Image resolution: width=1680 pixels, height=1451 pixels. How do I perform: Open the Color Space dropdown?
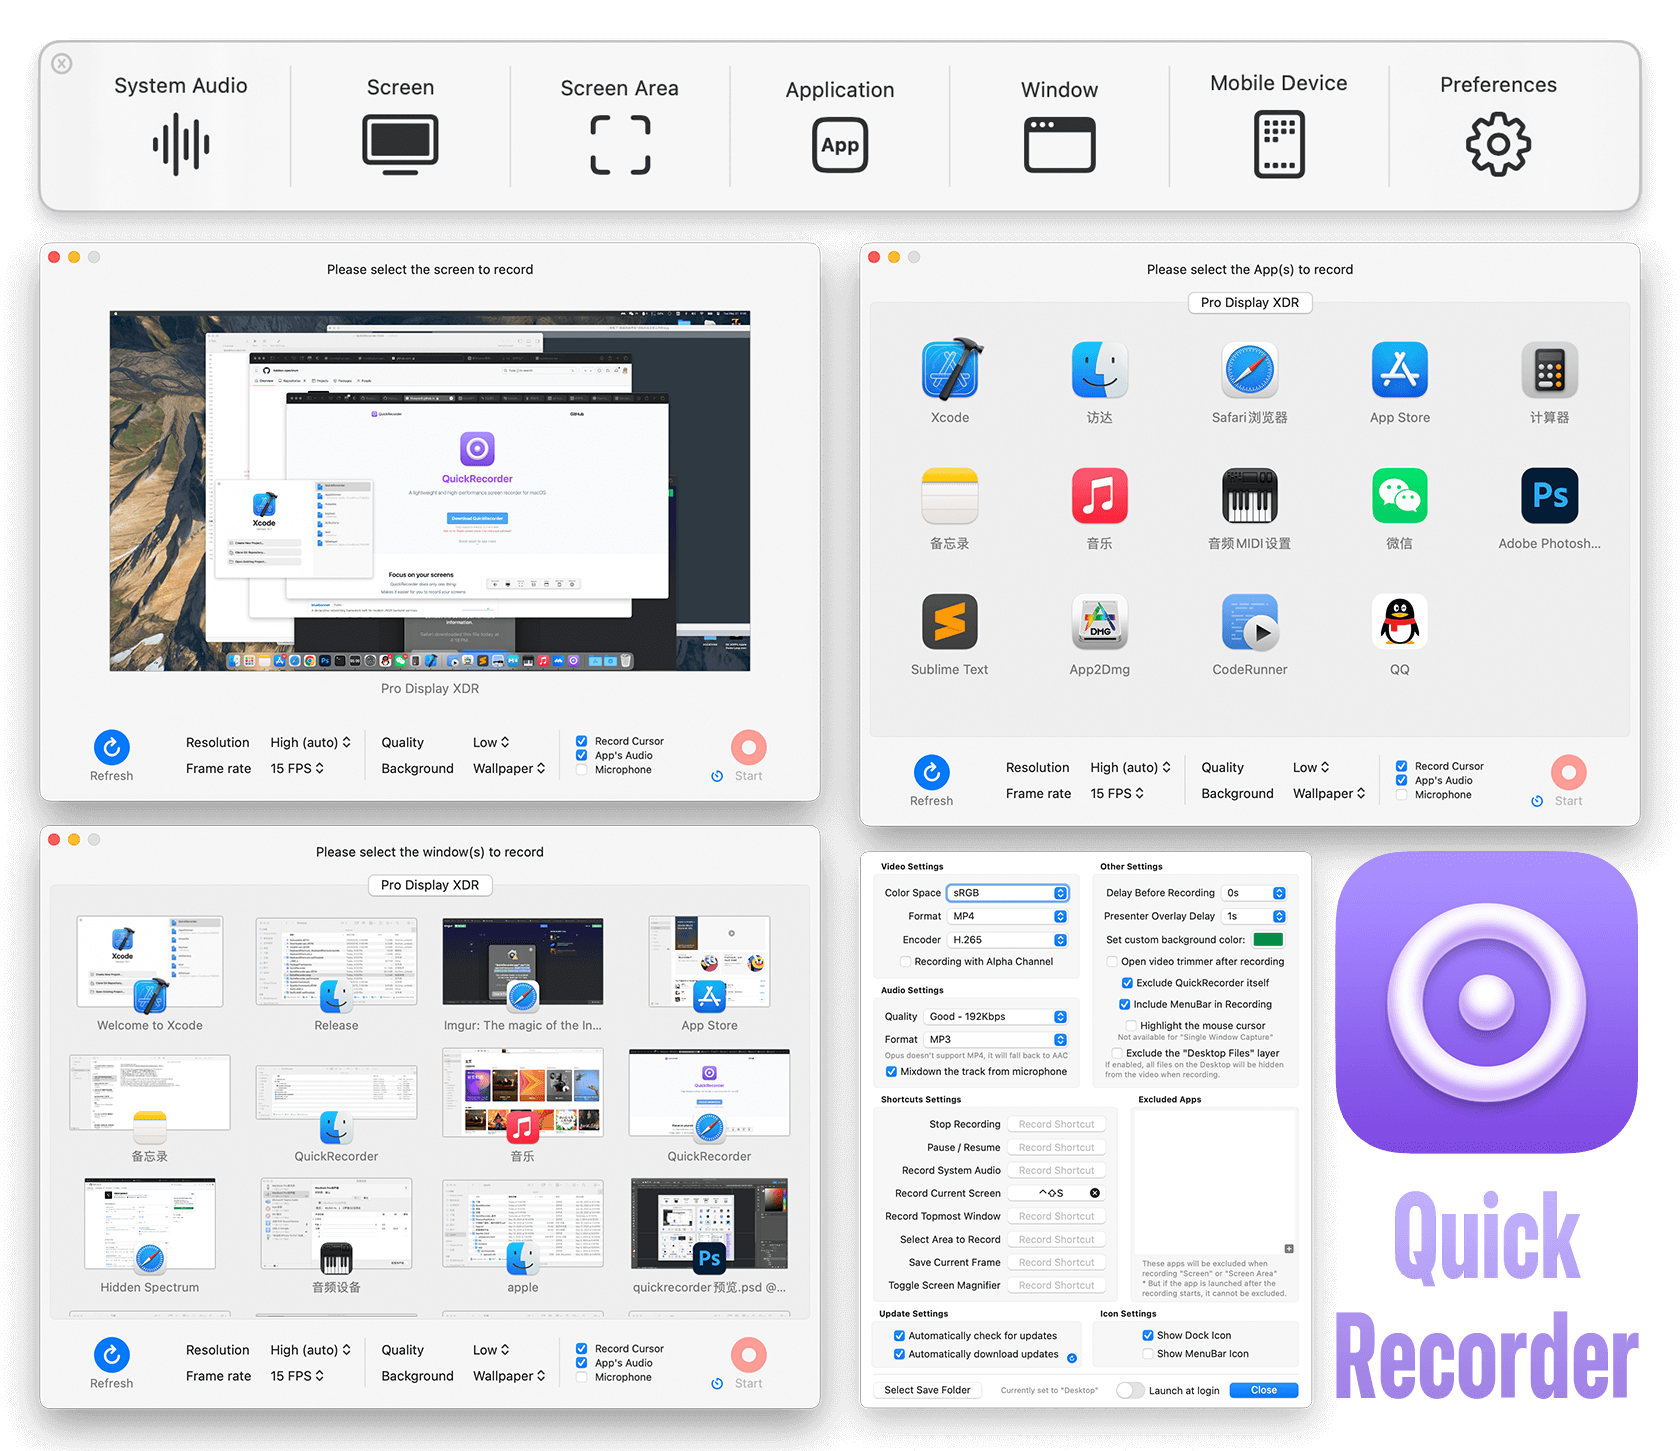click(x=1007, y=892)
